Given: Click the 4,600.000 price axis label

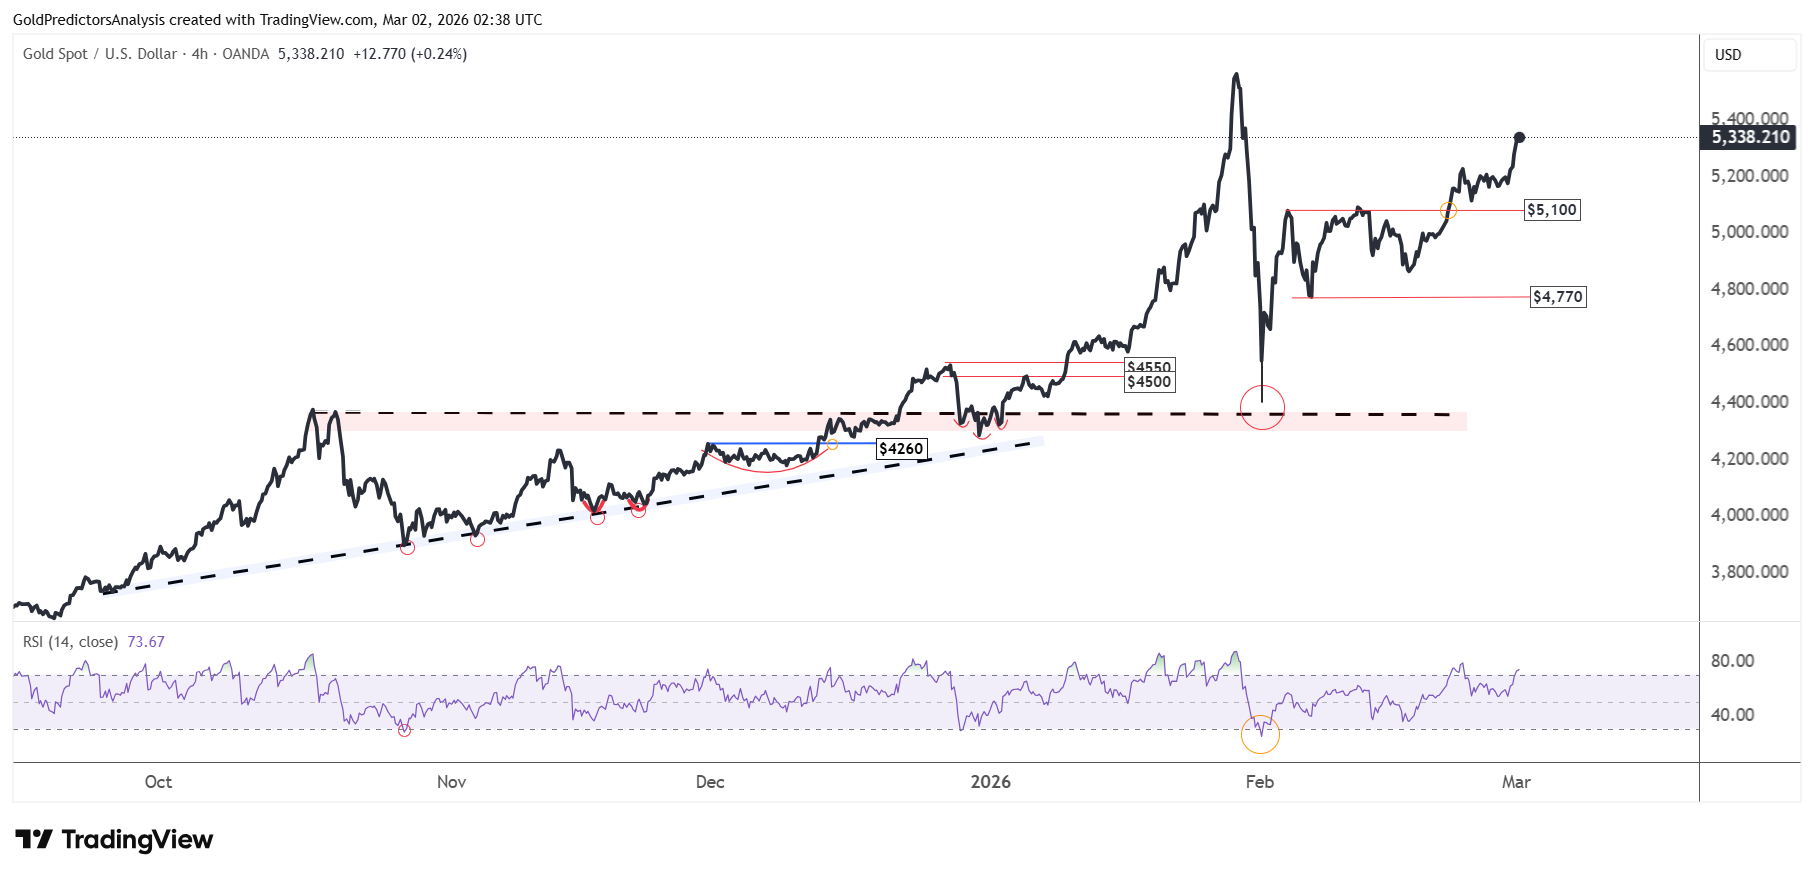Looking at the screenshot, I should click(1750, 345).
